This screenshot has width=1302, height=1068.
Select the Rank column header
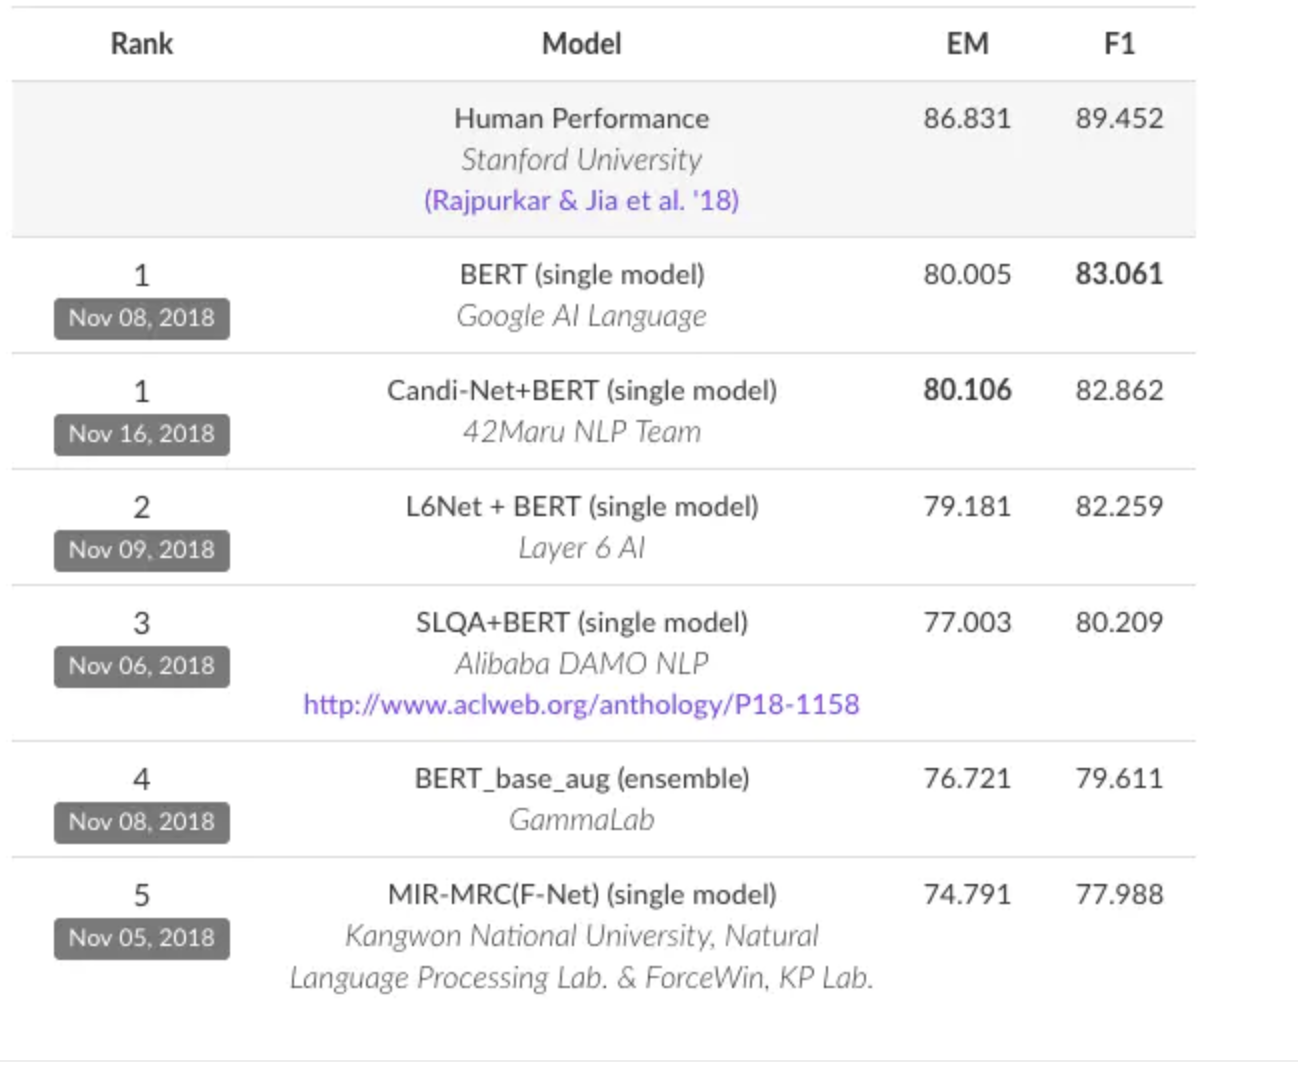(142, 44)
